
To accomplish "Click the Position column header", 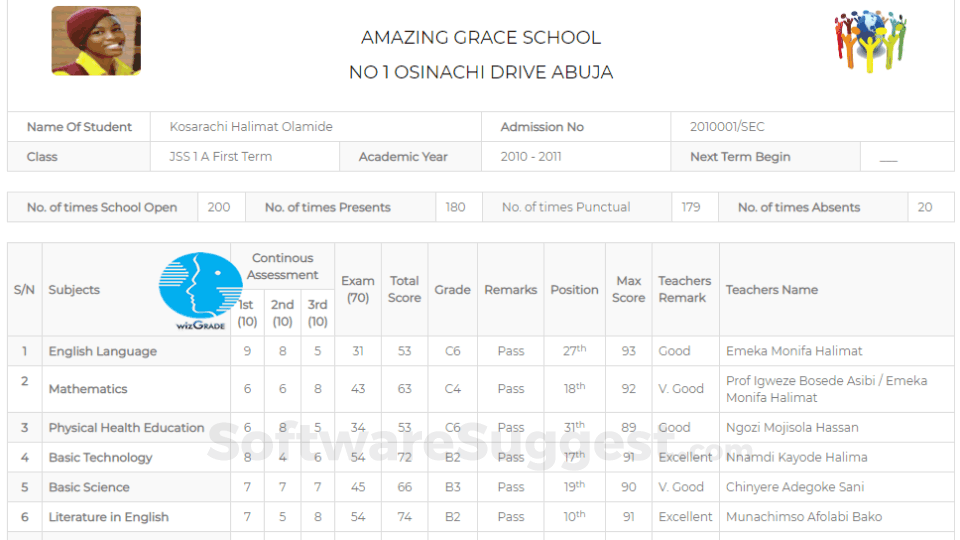I will 574,290.
